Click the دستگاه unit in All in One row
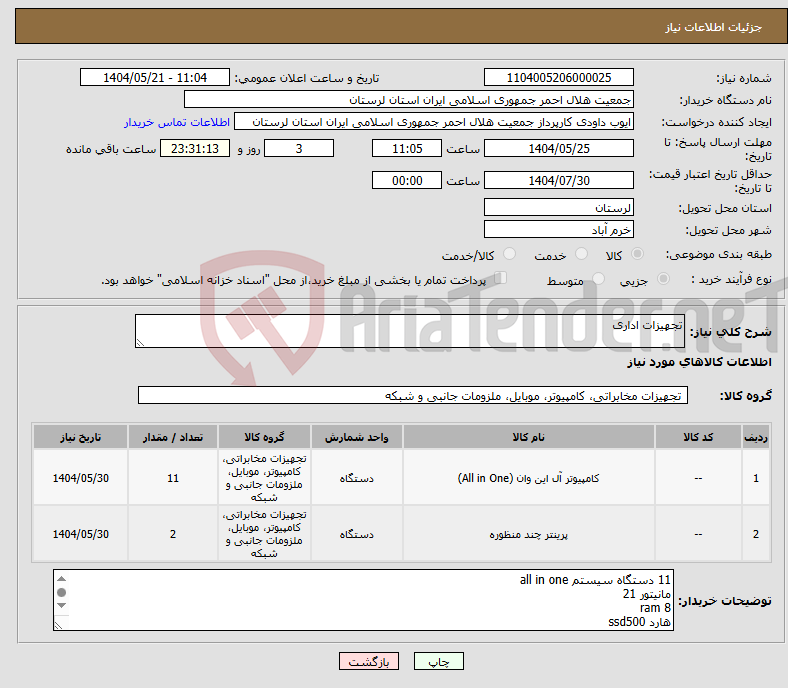This screenshot has height=688, width=788. pyautogui.click(x=356, y=478)
